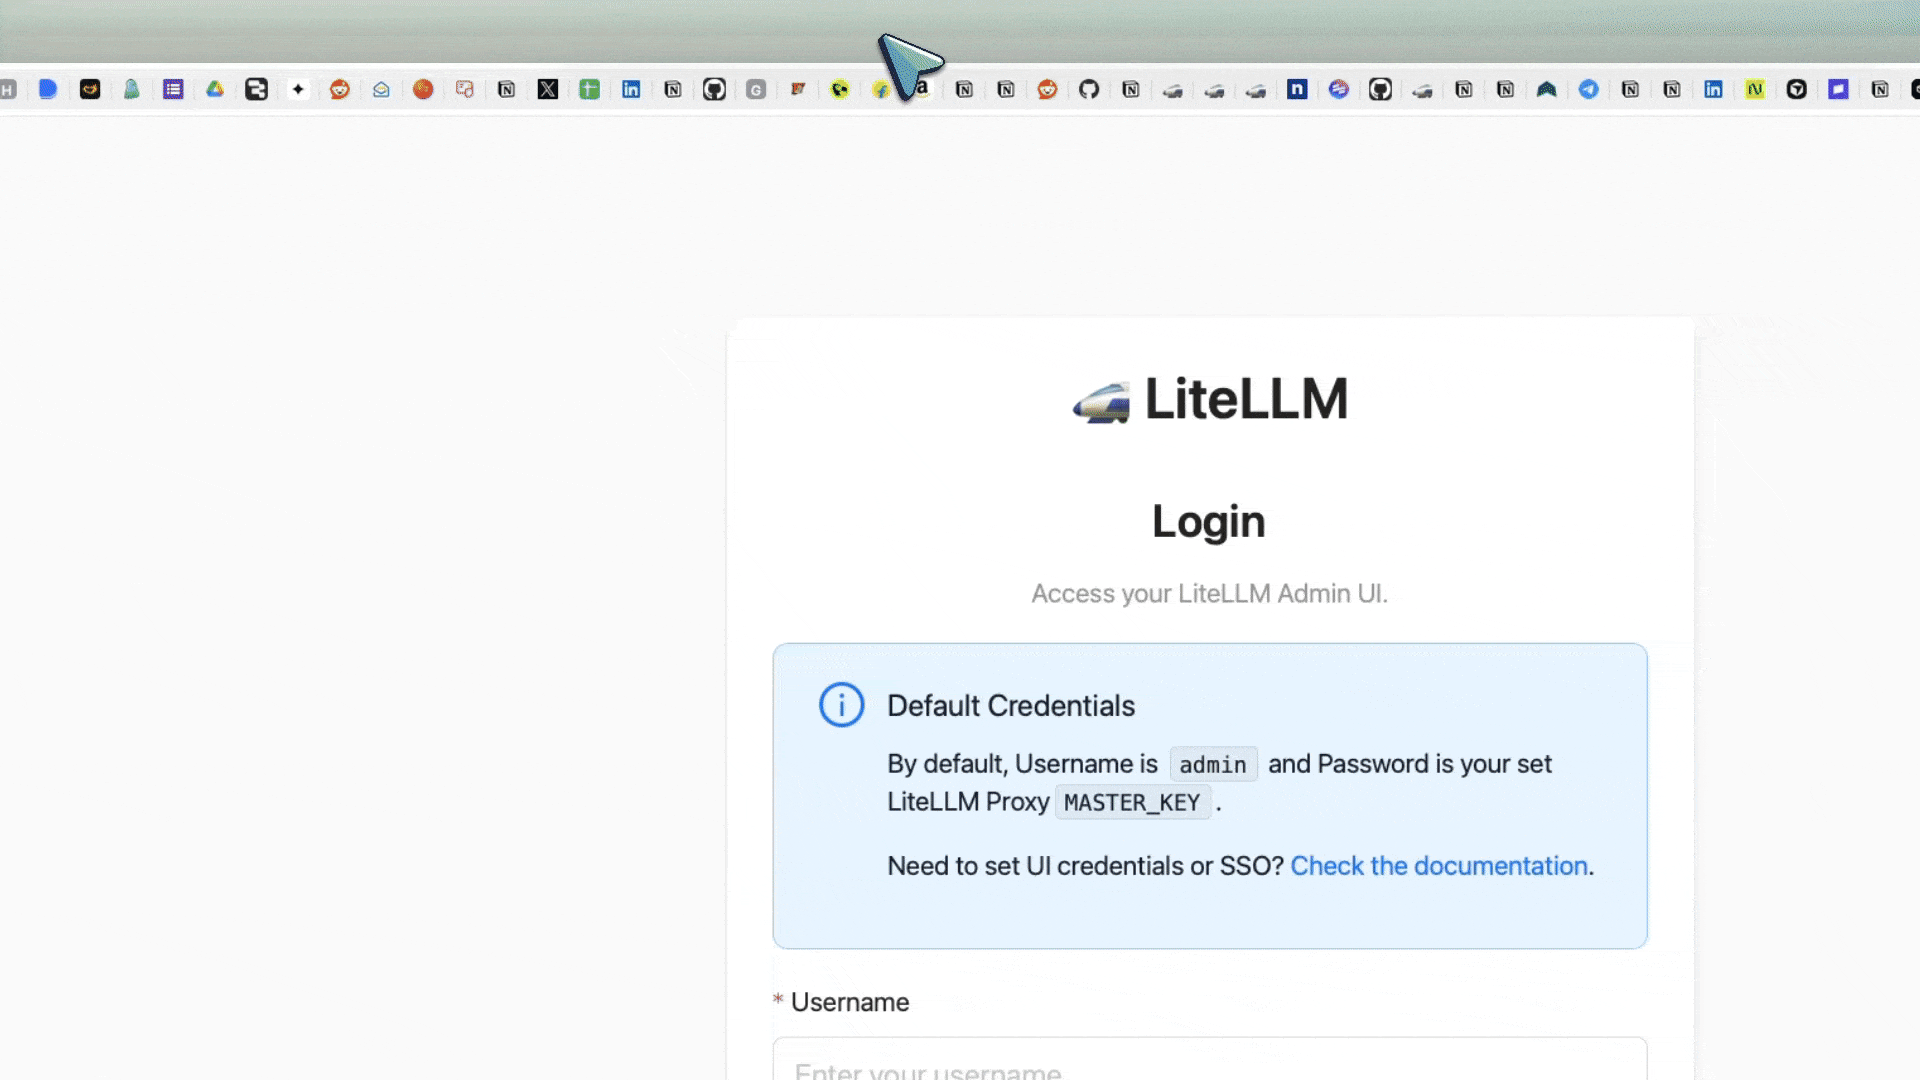This screenshot has width=1920, height=1080.
Task: Open the purple square bookmark near right edge
Action: (x=1838, y=90)
